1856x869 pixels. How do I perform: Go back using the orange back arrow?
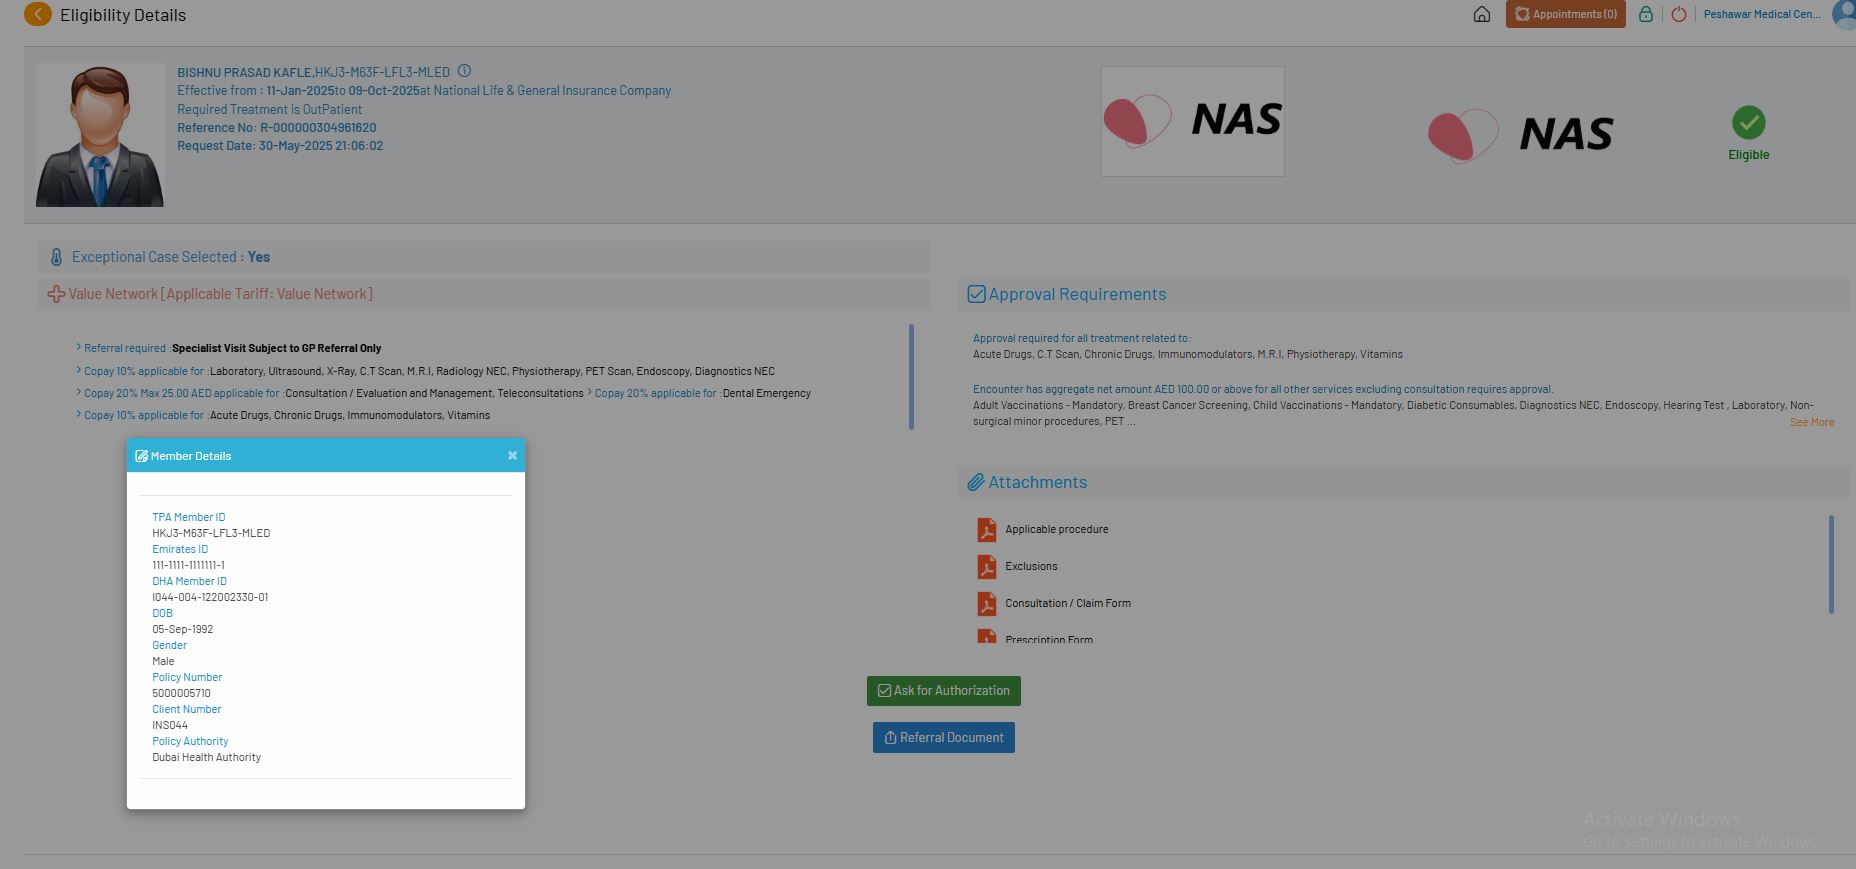pos(37,14)
